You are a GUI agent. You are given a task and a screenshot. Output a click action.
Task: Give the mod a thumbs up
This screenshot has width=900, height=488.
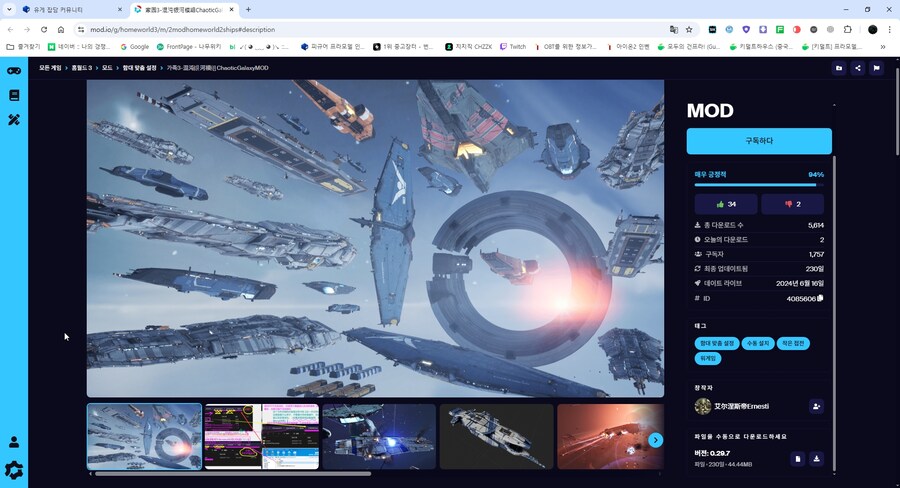[x=725, y=204]
